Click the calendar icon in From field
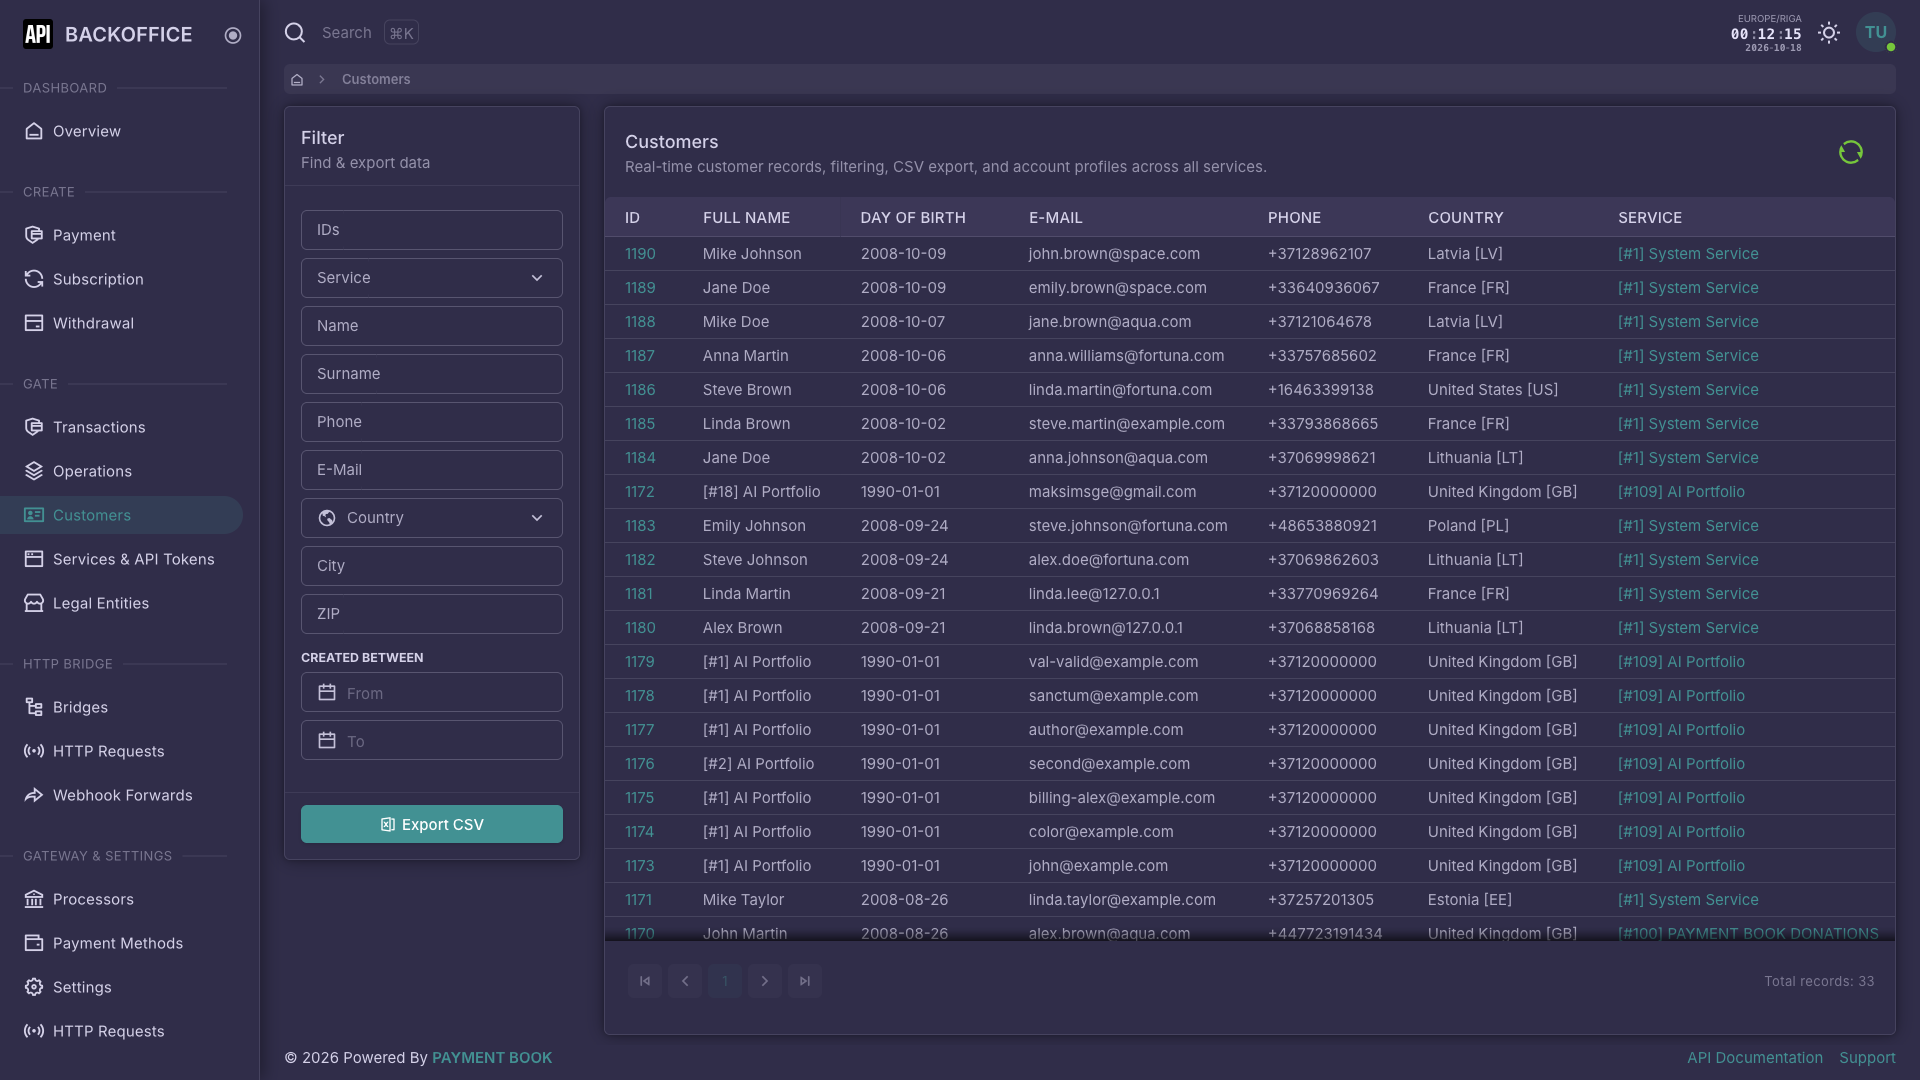Viewport: 1920px width, 1080px height. 327,693
